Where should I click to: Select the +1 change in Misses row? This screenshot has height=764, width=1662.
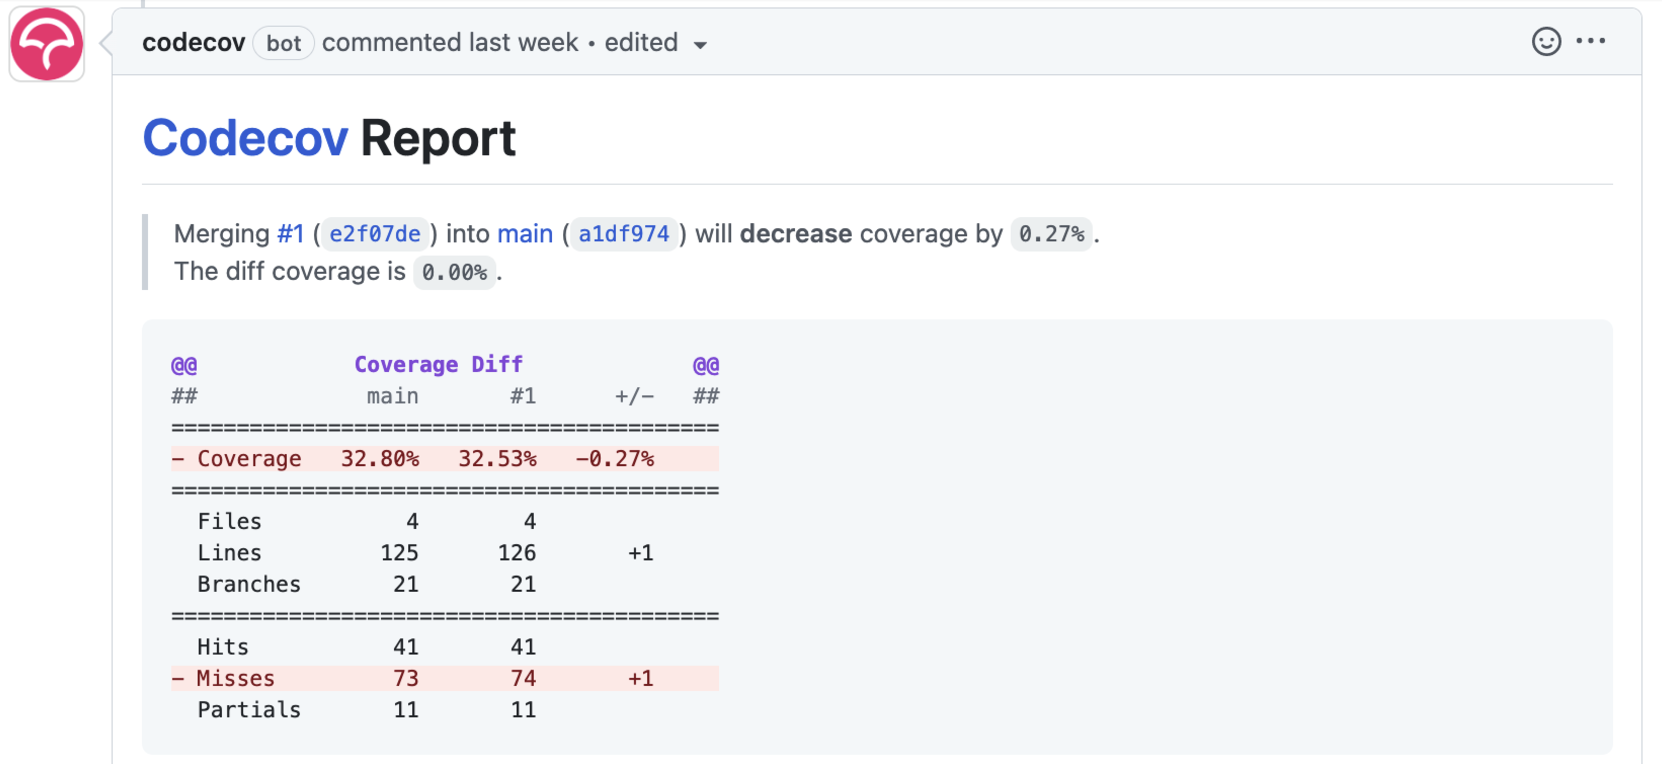(x=641, y=679)
